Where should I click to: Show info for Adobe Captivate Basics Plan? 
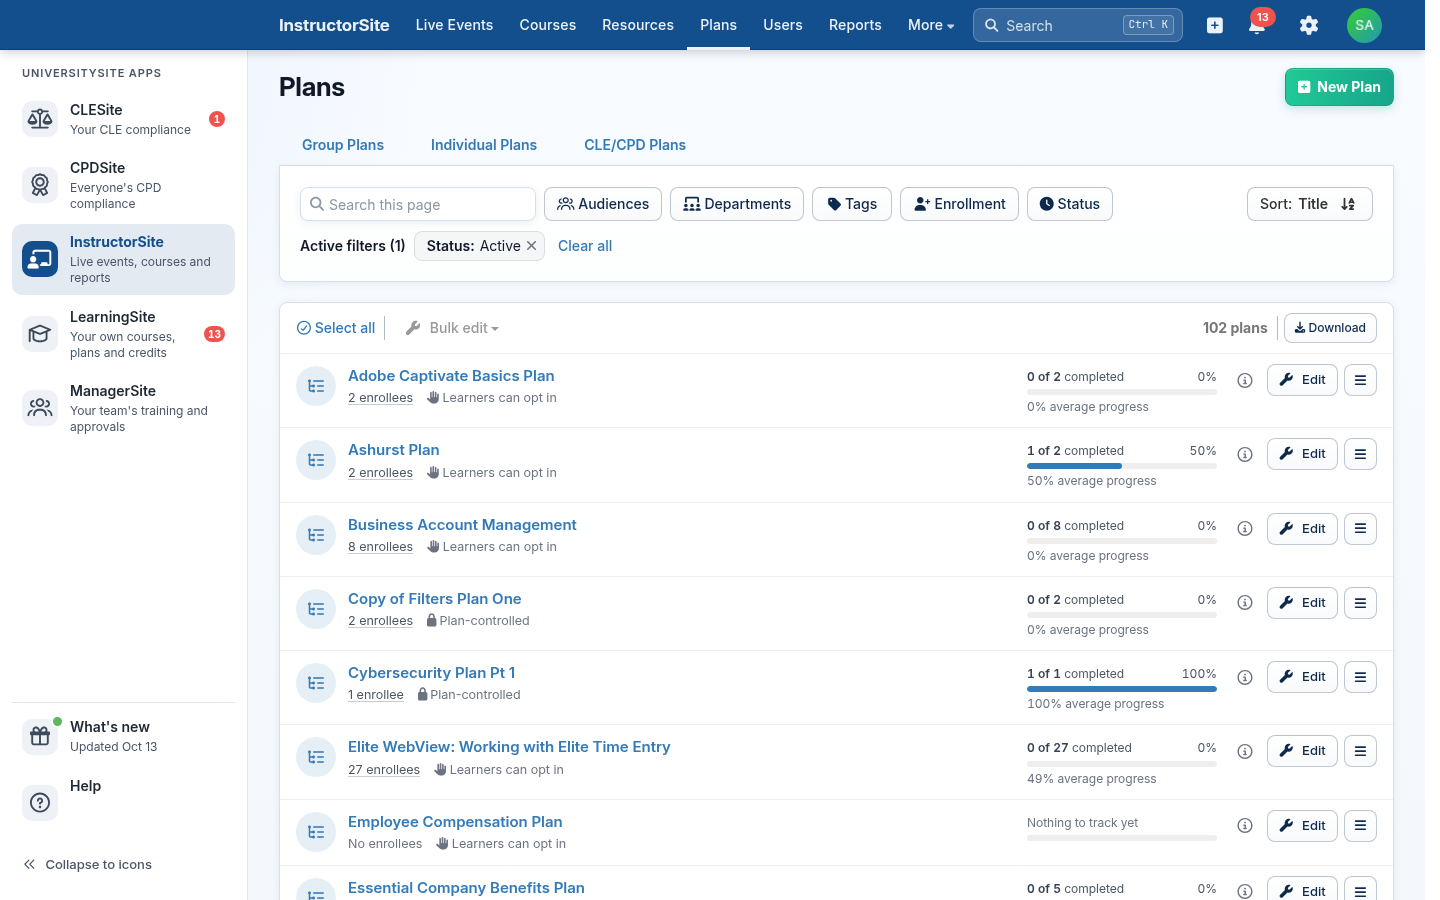click(1245, 380)
